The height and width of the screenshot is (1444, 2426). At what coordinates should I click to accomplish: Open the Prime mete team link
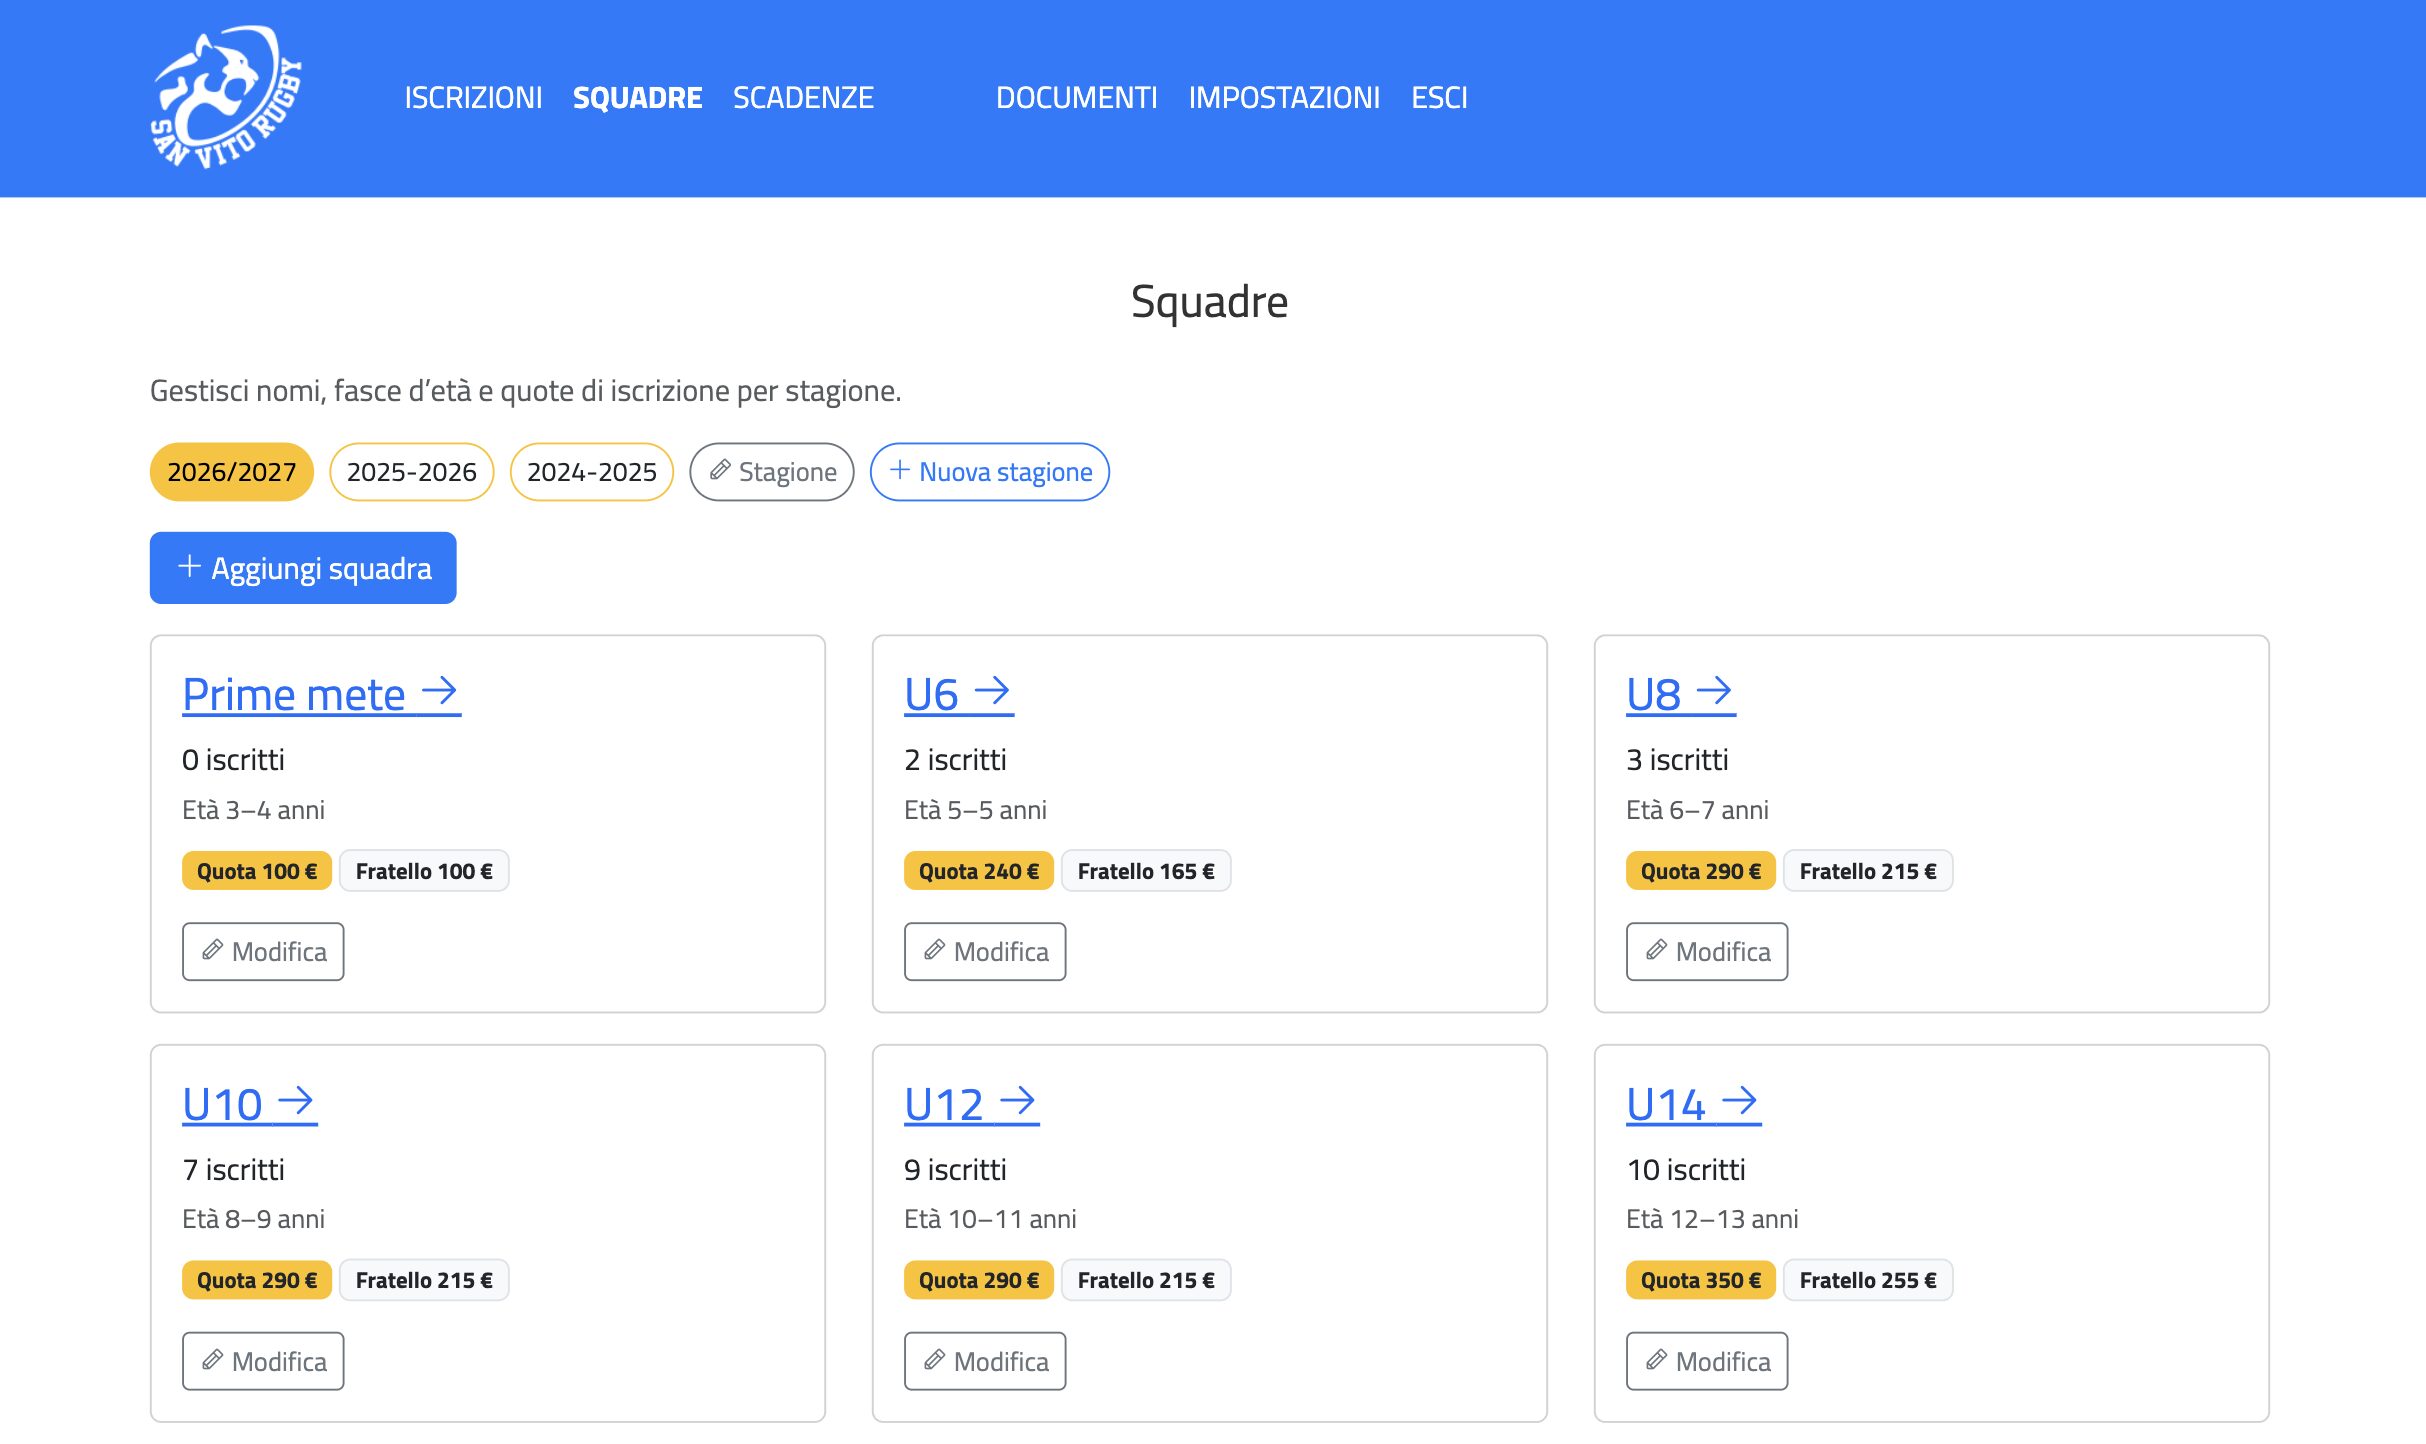[x=321, y=694]
